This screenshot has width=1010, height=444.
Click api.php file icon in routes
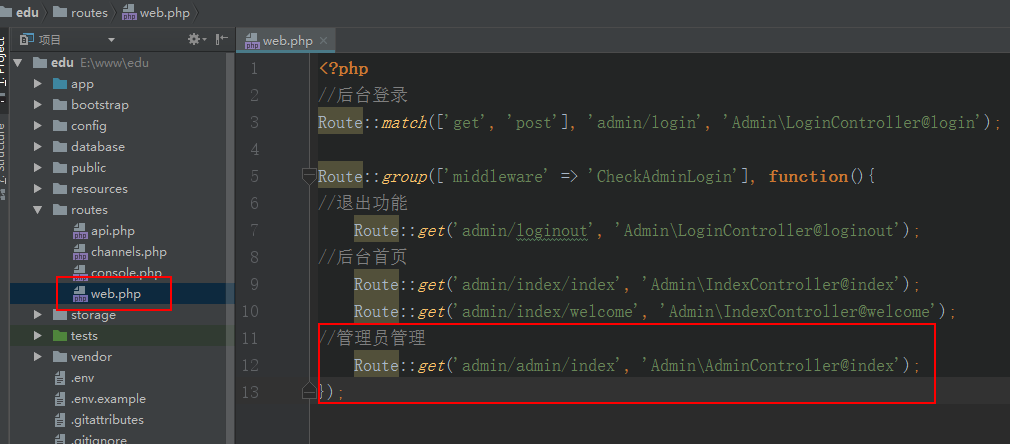click(x=80, y=231)
